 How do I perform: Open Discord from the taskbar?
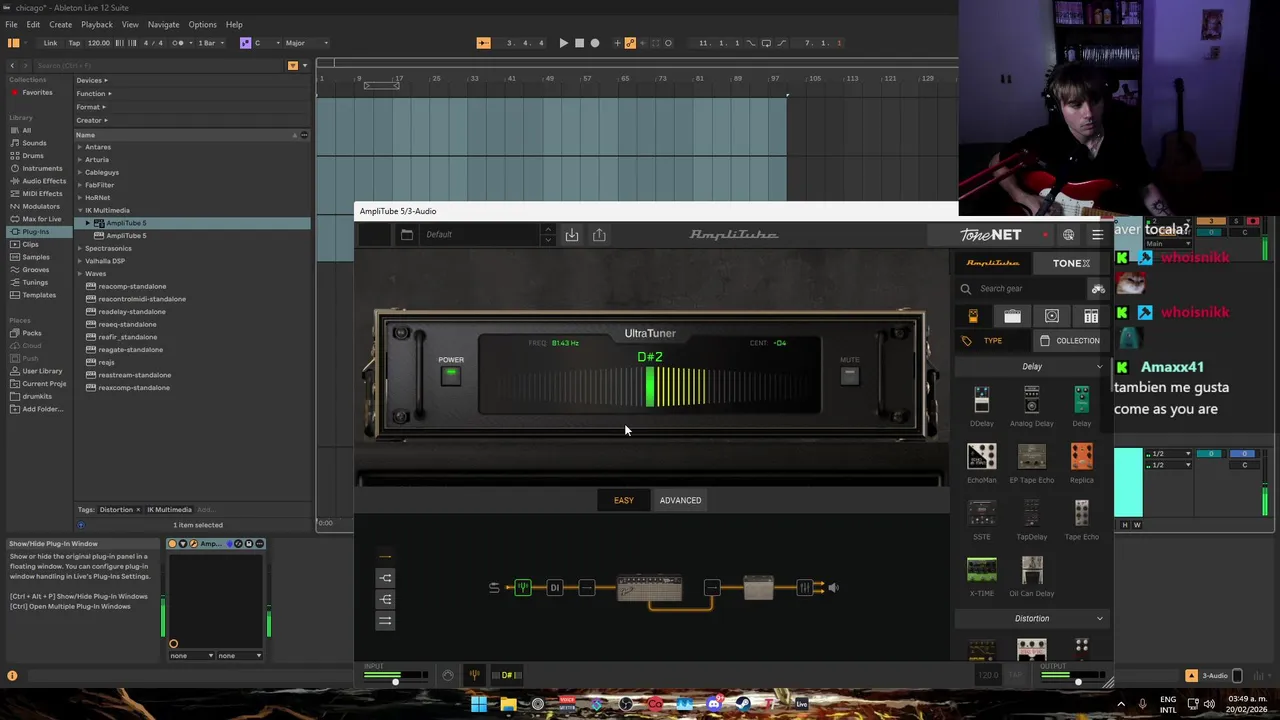(713, 704)
